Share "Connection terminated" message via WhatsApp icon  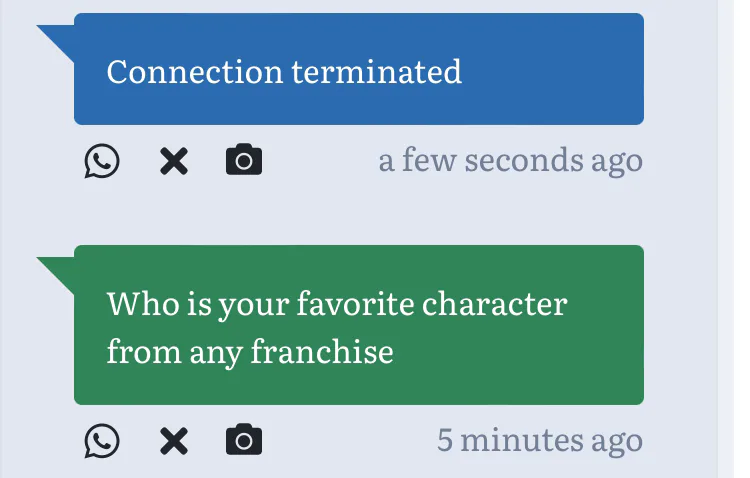pyautogui.click(x=102, y=161)
